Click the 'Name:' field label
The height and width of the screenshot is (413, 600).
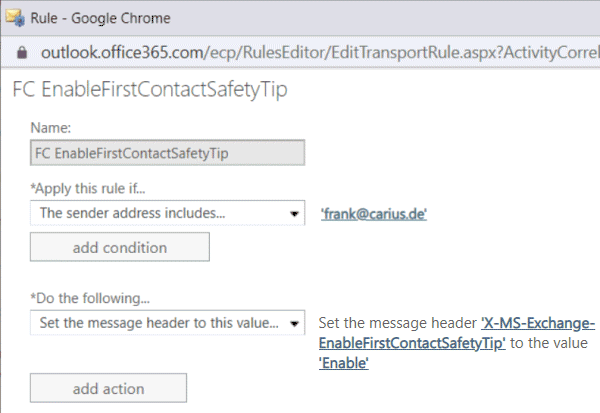pos(51,127)
